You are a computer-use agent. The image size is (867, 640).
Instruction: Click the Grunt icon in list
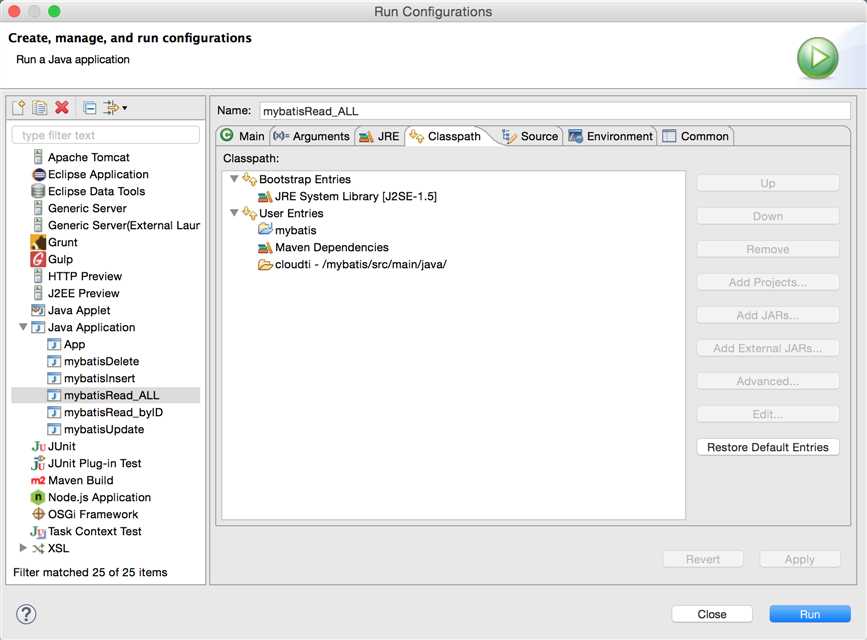[x=38, y=242]
